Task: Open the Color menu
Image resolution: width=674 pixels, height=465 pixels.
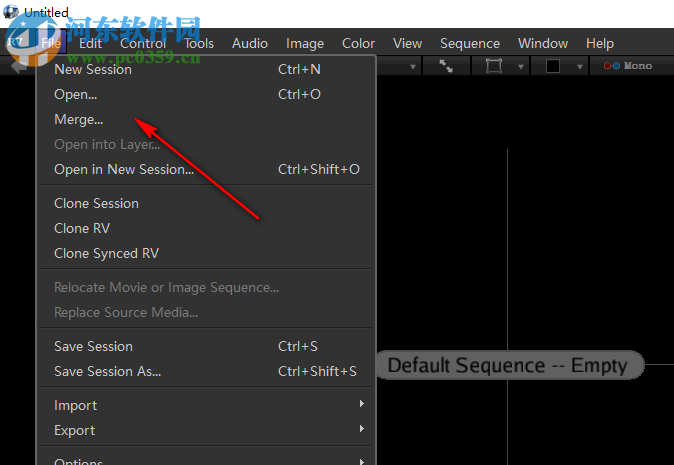Action: click(358, 43)
